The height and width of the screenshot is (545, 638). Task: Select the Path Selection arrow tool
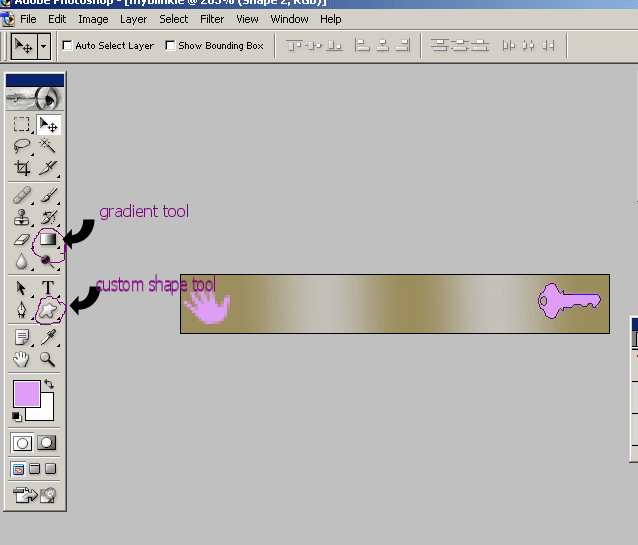22,288
